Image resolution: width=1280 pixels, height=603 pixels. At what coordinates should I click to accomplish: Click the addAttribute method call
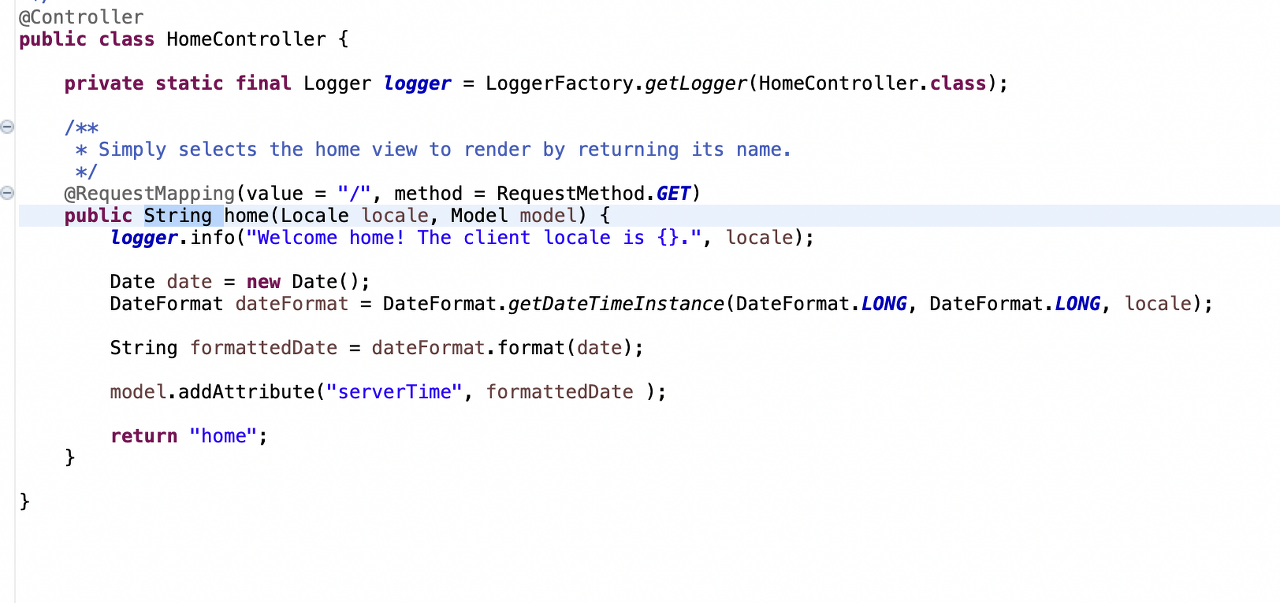[x=247, y=391]
